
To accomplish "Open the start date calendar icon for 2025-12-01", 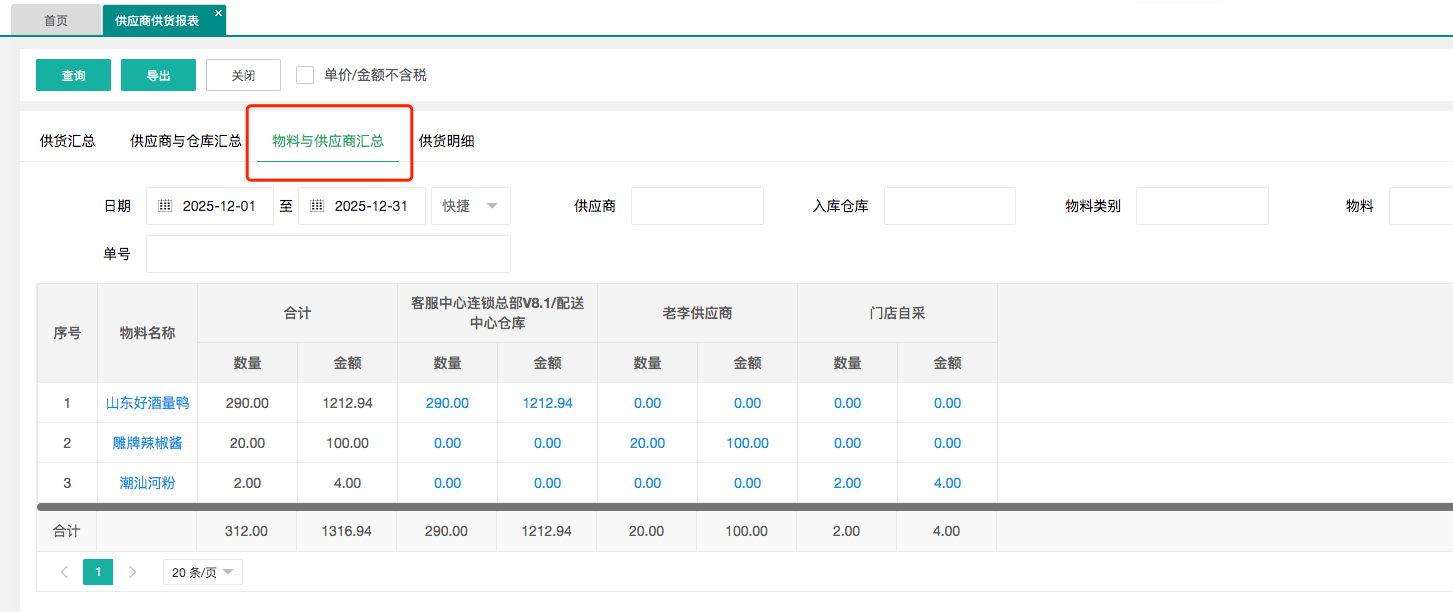I will click(x=166, y=206).
